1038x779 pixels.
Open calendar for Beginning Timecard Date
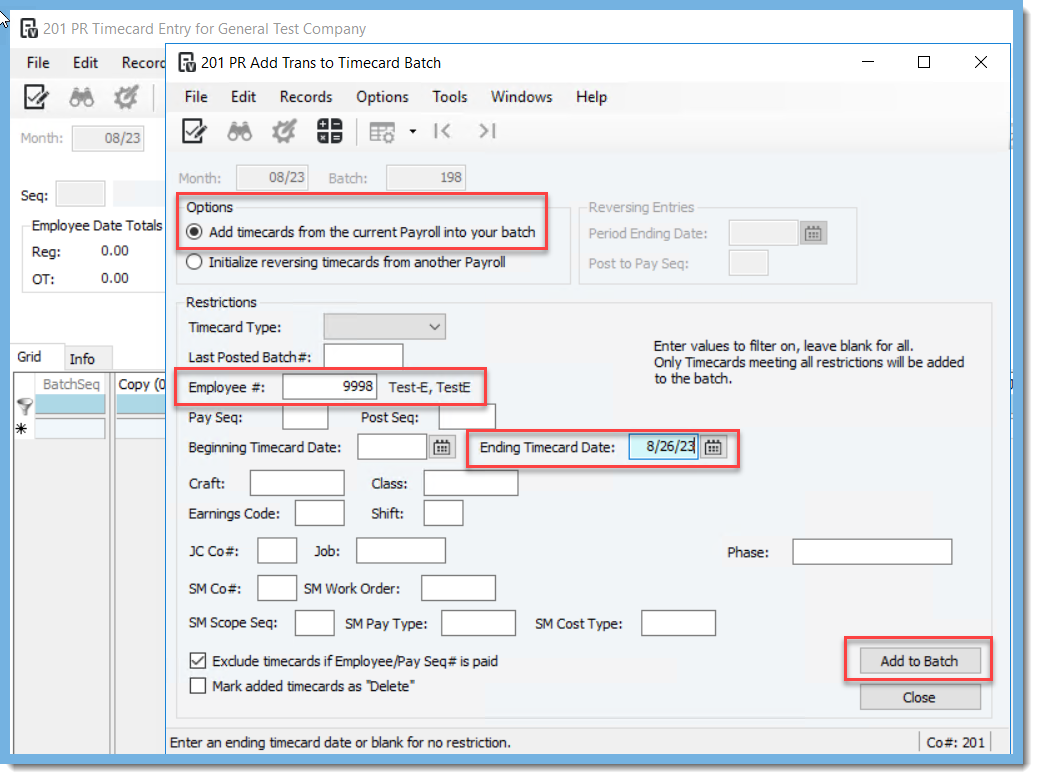(x=442, y=447)
